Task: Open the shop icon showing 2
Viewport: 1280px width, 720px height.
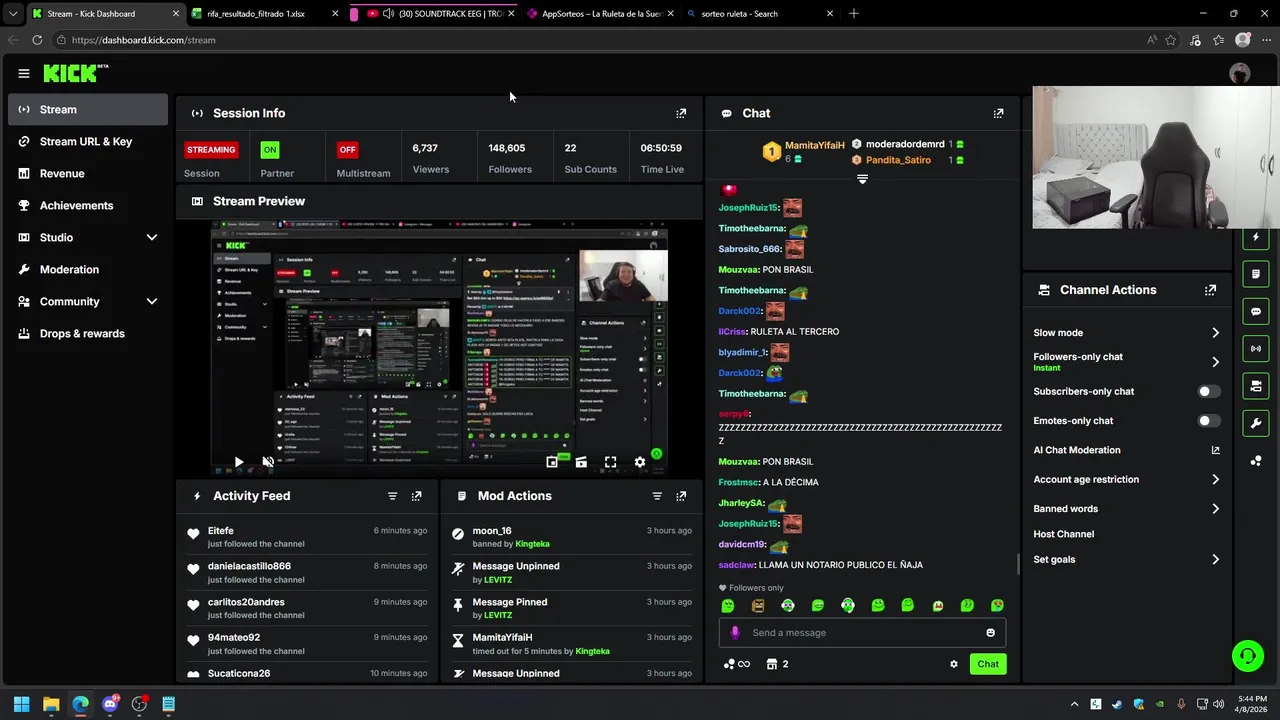Action: click(x=777, y=664)
